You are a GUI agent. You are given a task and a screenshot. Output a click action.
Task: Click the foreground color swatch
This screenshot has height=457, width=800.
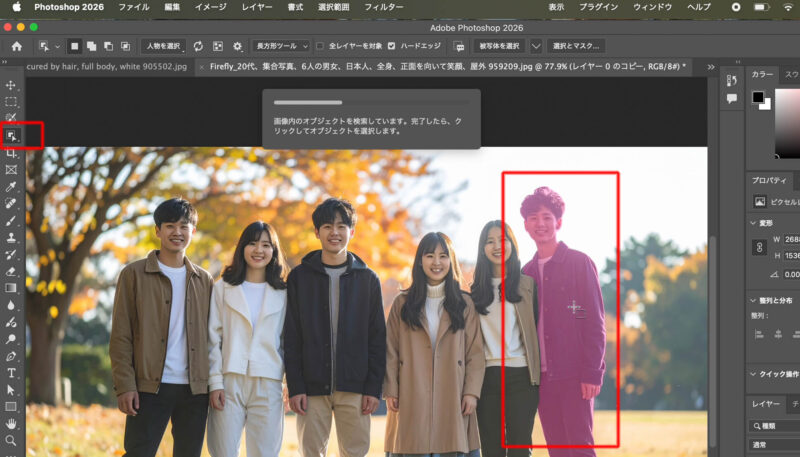click(x=758, y=97)
